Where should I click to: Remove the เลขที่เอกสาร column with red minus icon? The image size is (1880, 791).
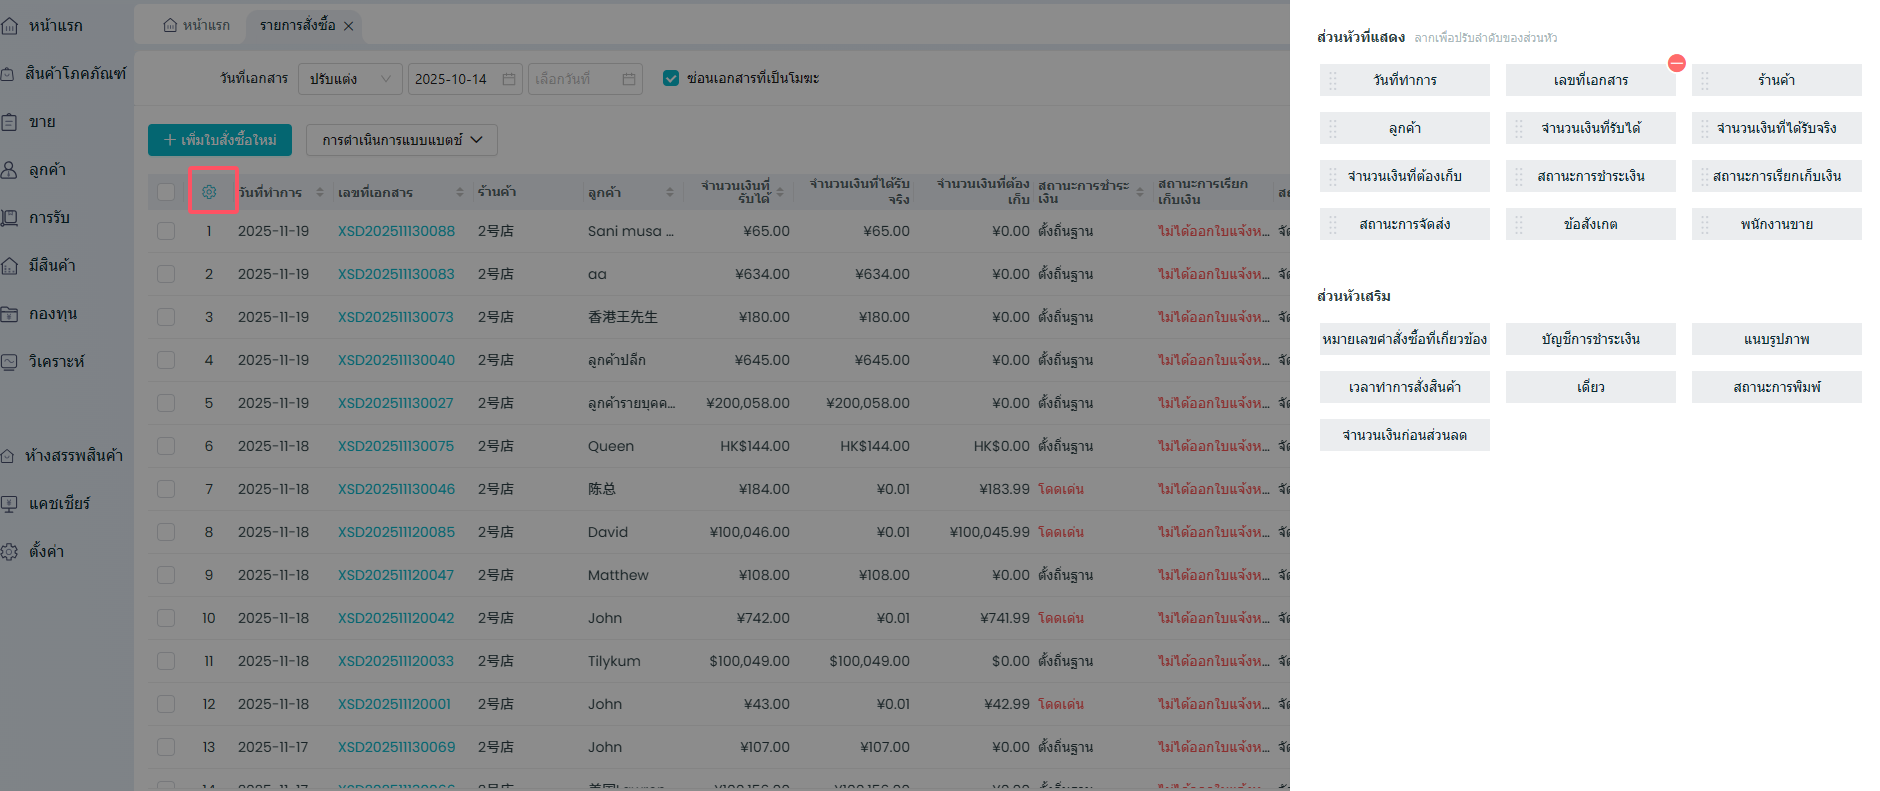(x=1677, y=63)
